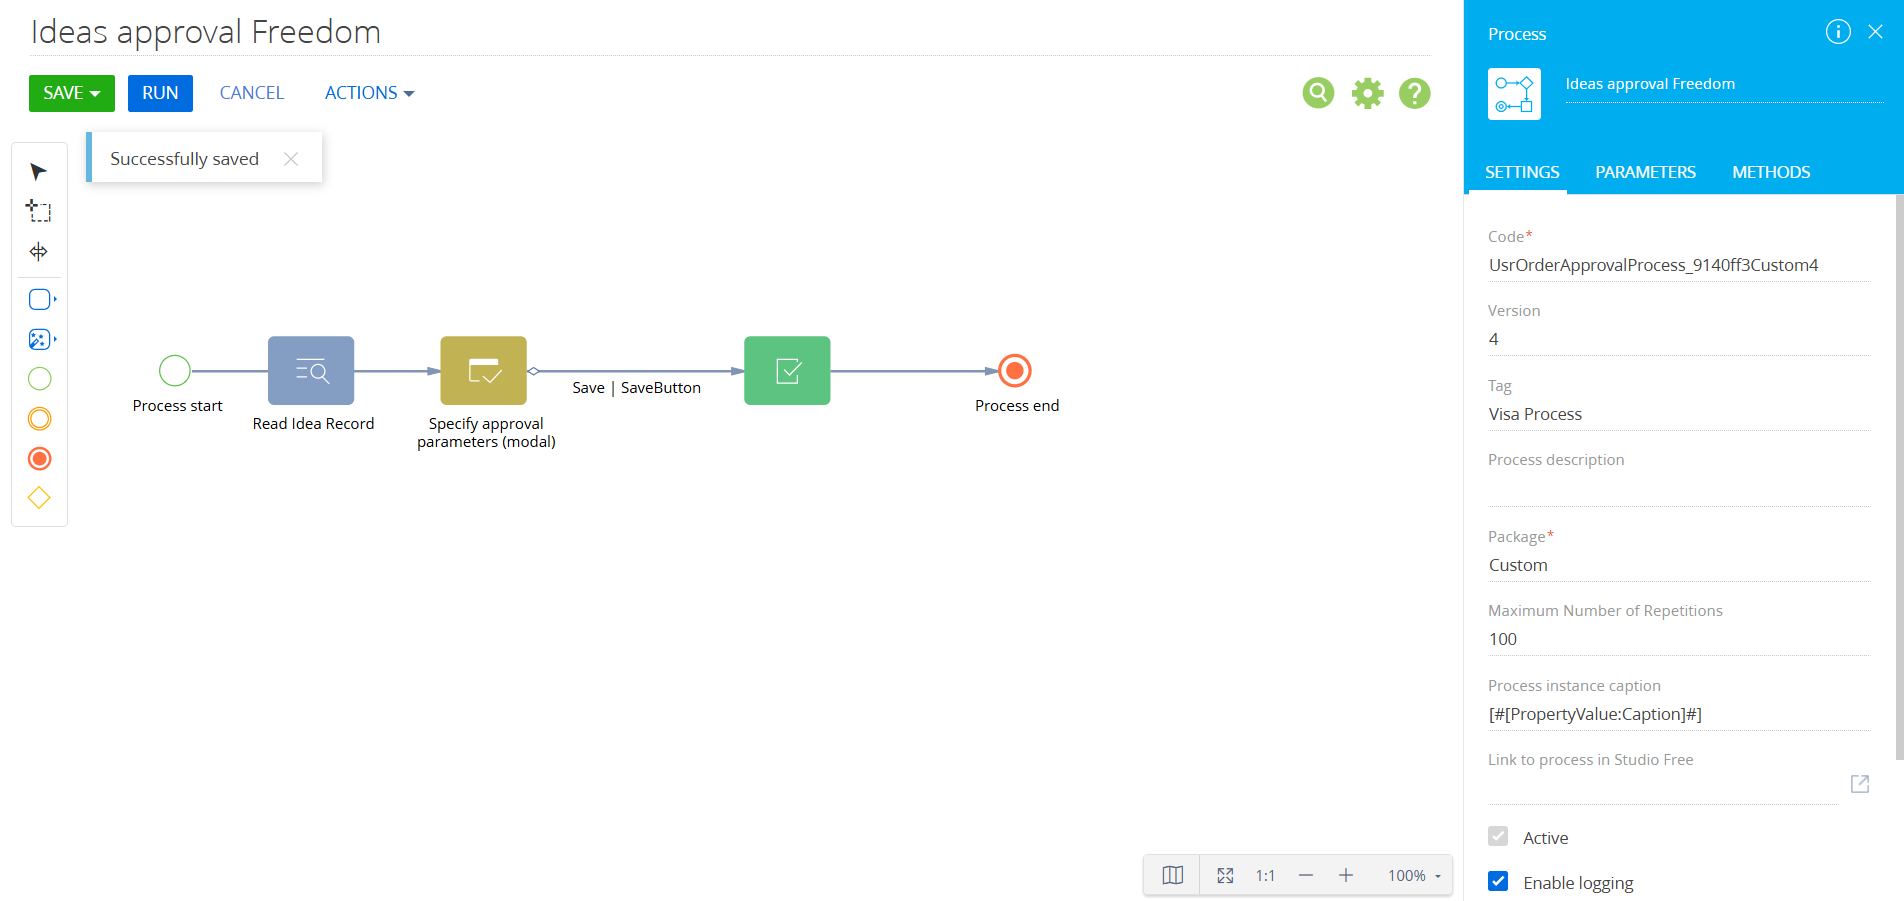
Task: Select the Read Idea Record element
Action: 311,371
